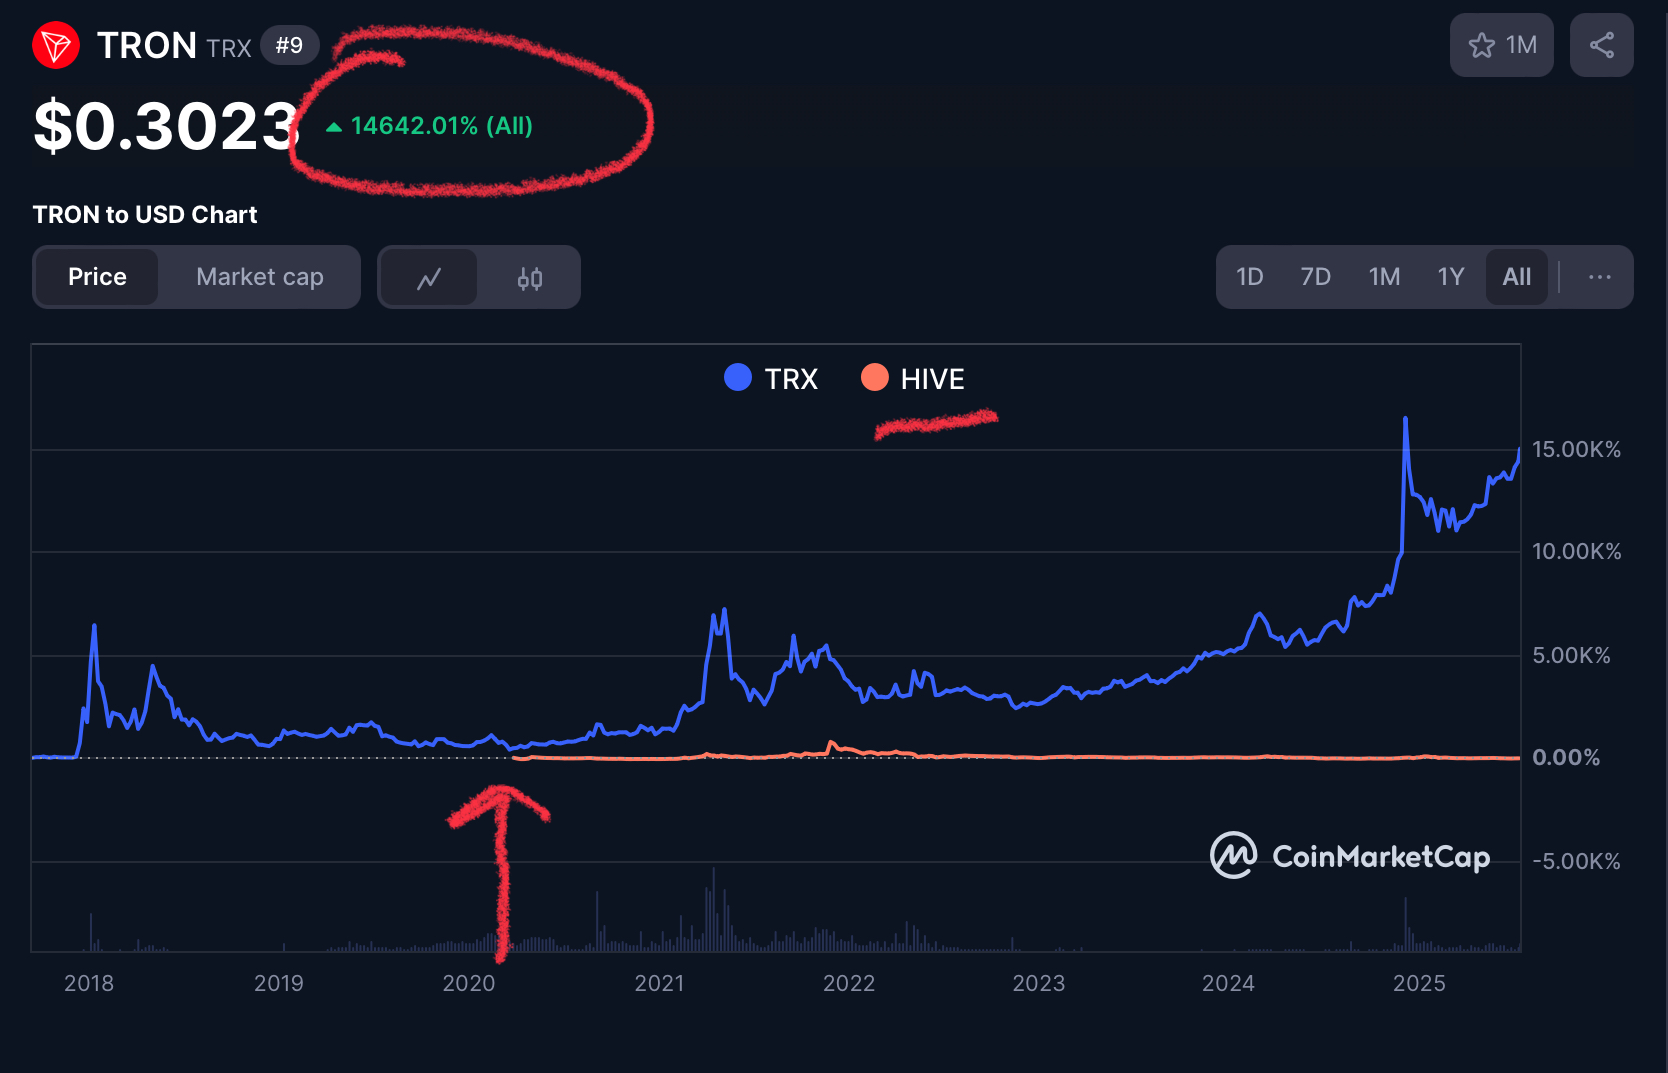Add TRON to watchlist via star

tap(1501, 45)
